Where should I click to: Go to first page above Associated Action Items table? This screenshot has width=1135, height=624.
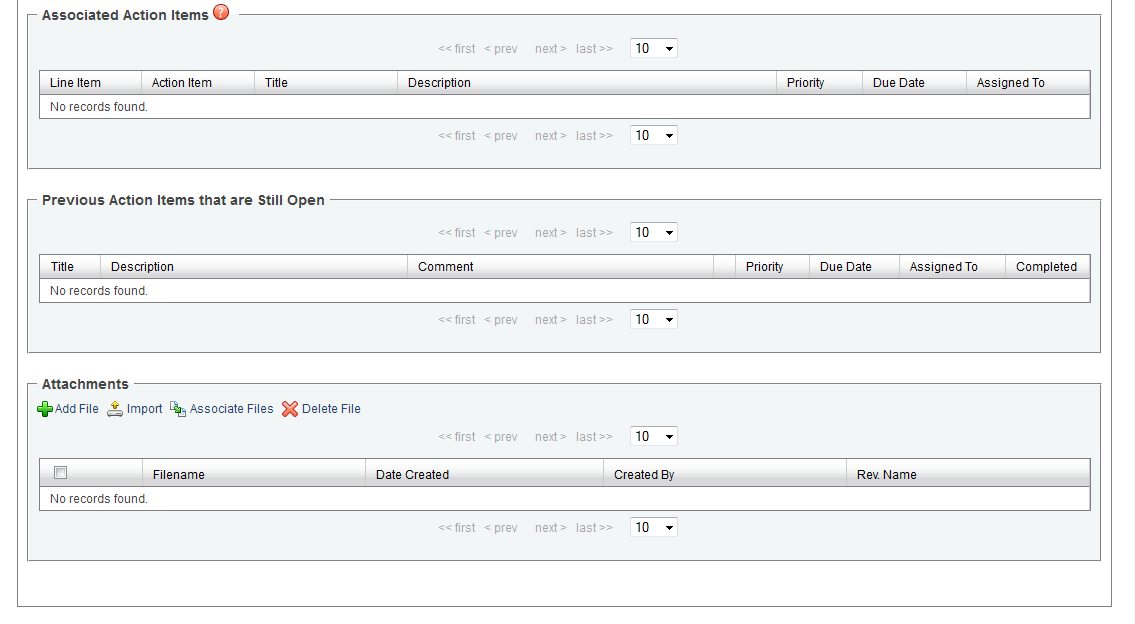click(x=457, y=49)
